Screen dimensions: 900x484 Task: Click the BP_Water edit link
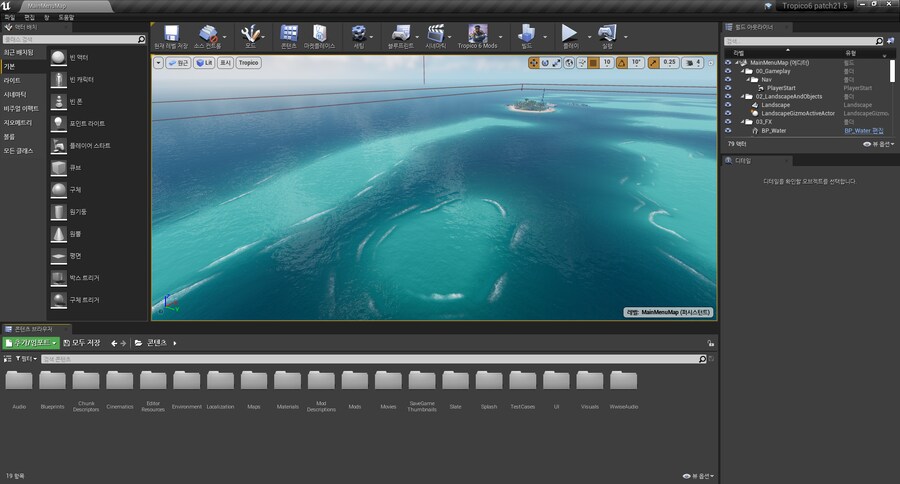point(864,131)
